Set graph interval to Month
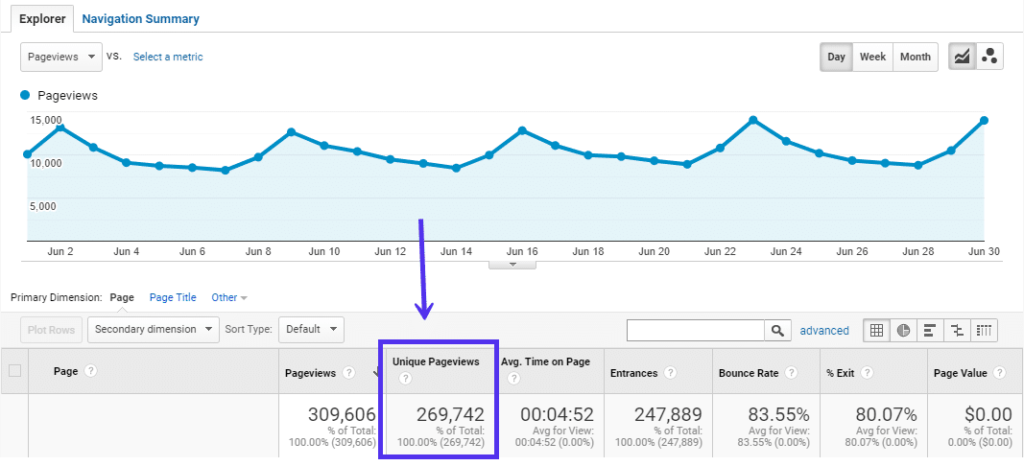 (915, 57)
